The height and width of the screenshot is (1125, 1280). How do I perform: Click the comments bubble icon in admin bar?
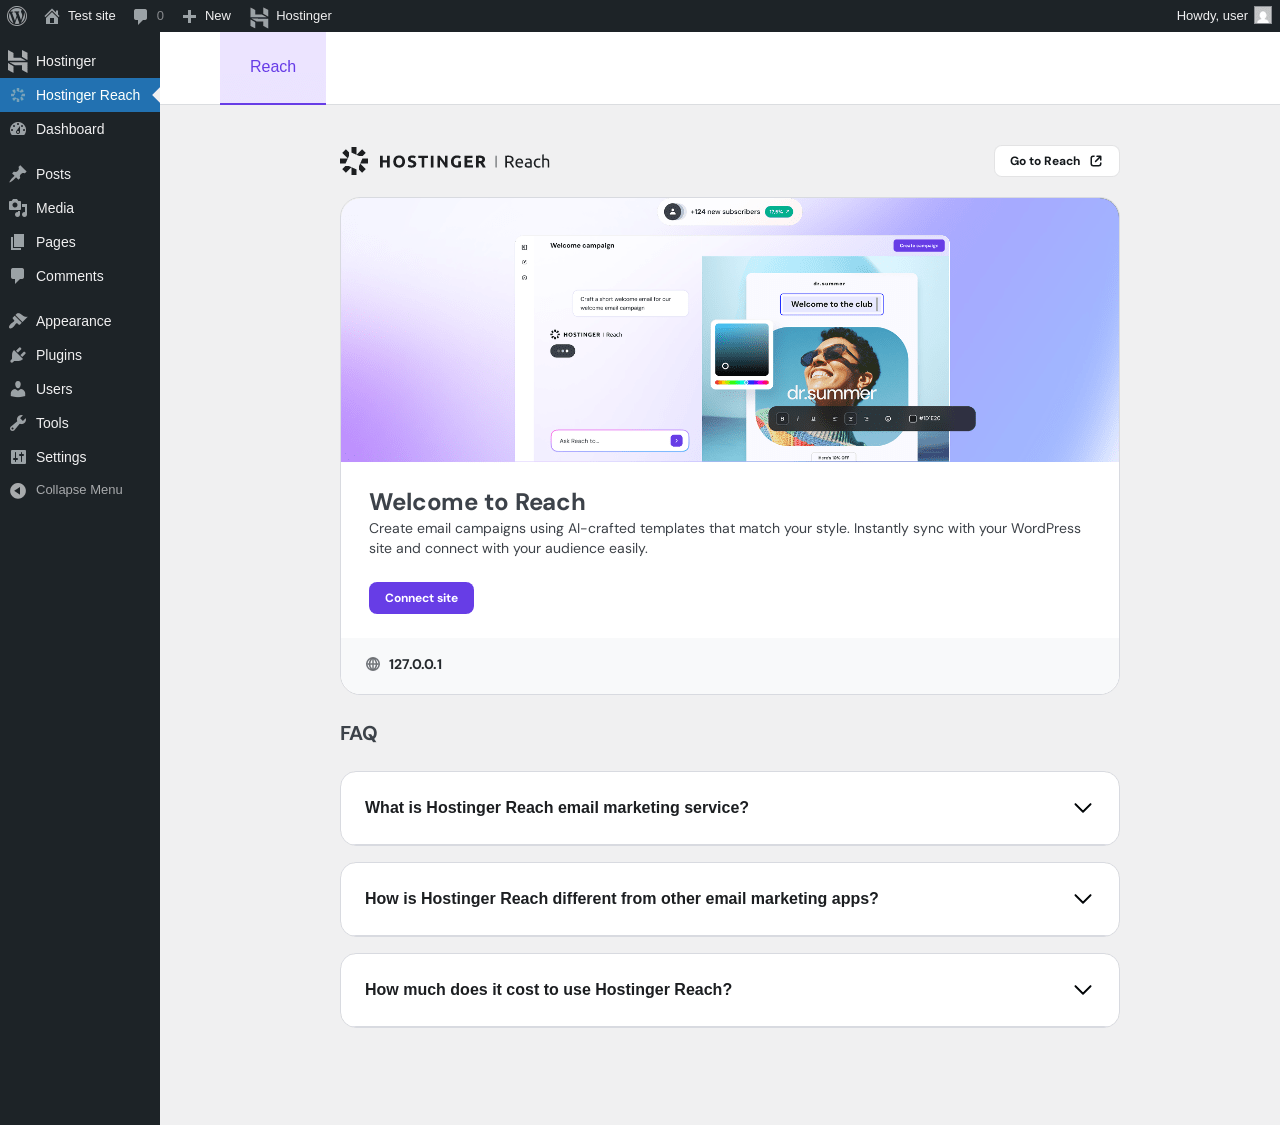pos(141,16)
